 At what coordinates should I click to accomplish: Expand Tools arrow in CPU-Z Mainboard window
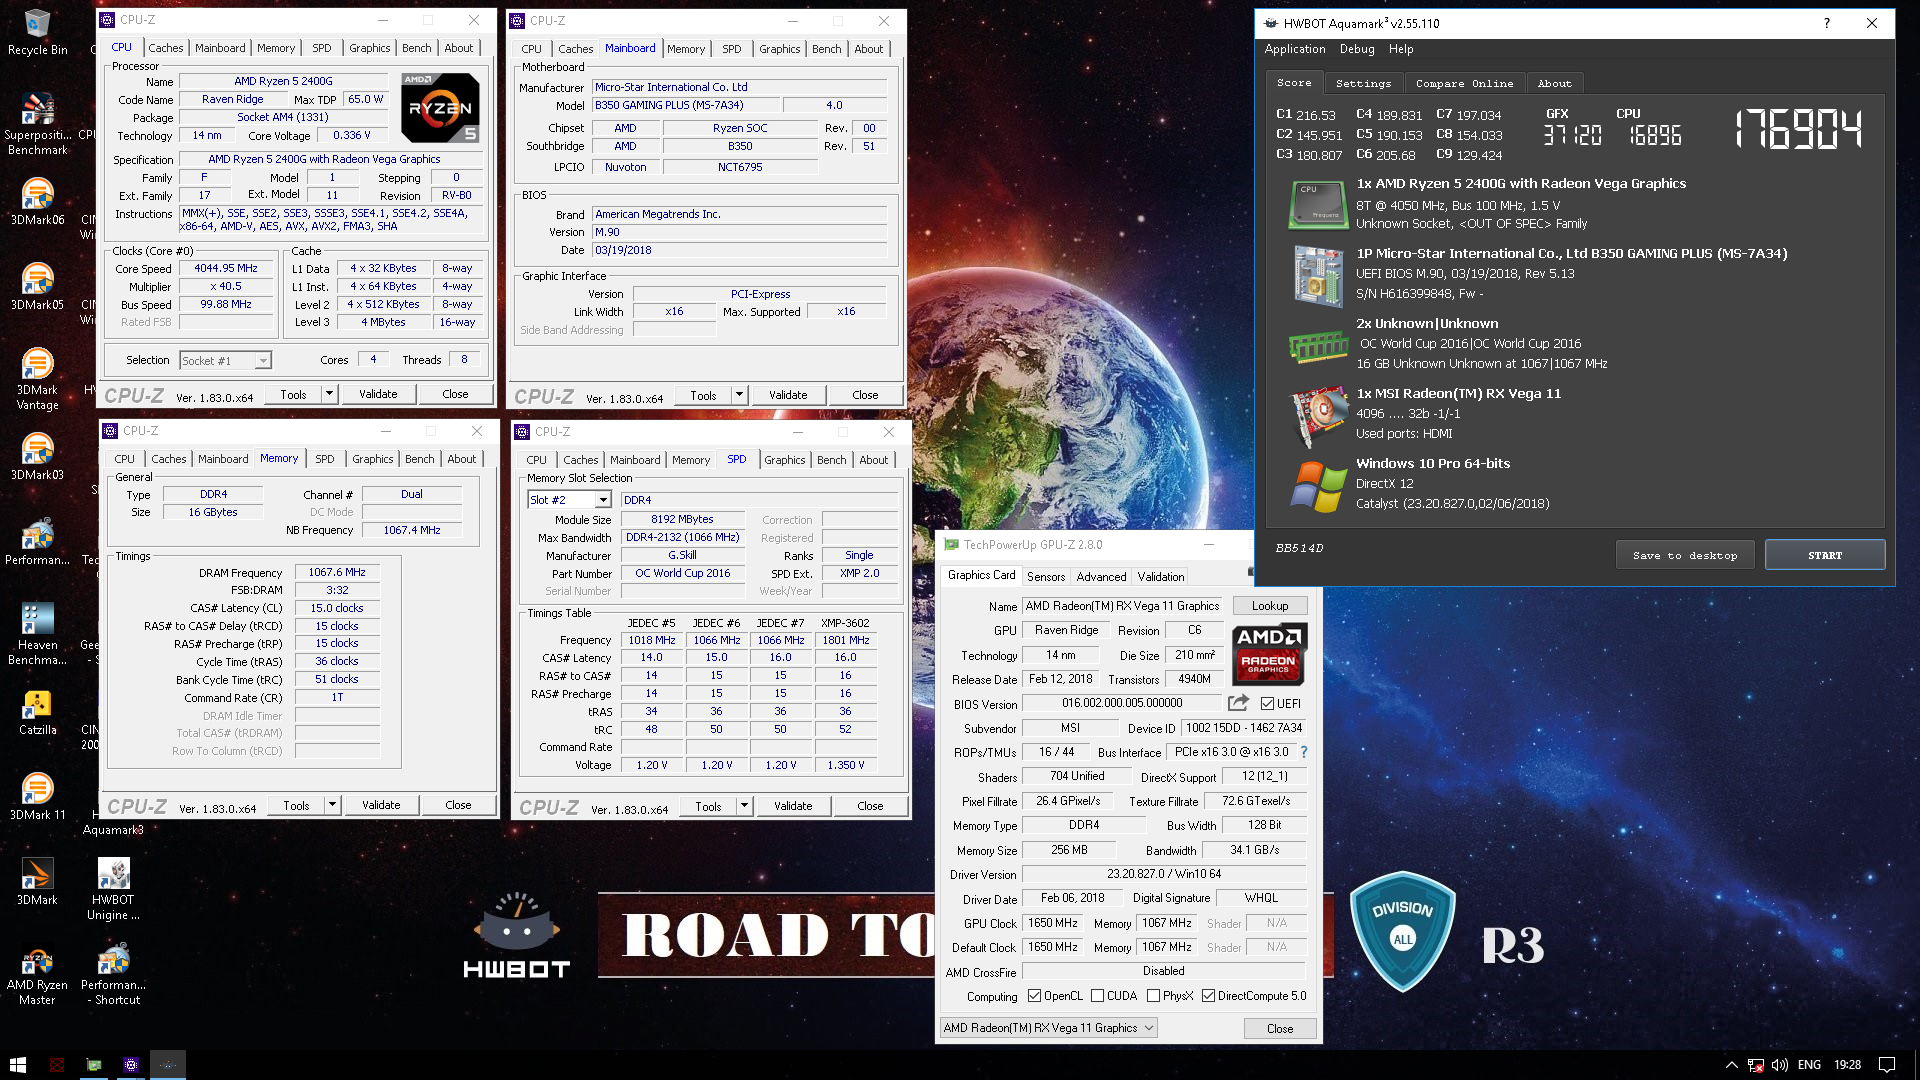coord(739,395)
